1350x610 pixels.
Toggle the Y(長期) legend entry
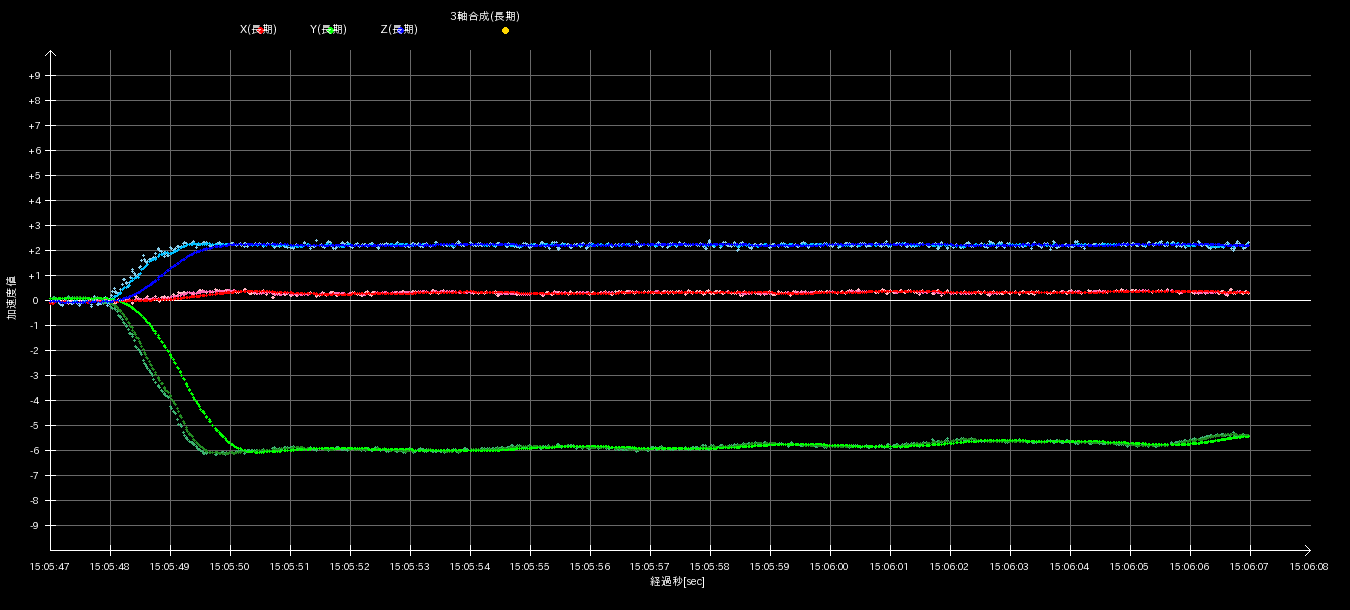click(x=328, y=30)
